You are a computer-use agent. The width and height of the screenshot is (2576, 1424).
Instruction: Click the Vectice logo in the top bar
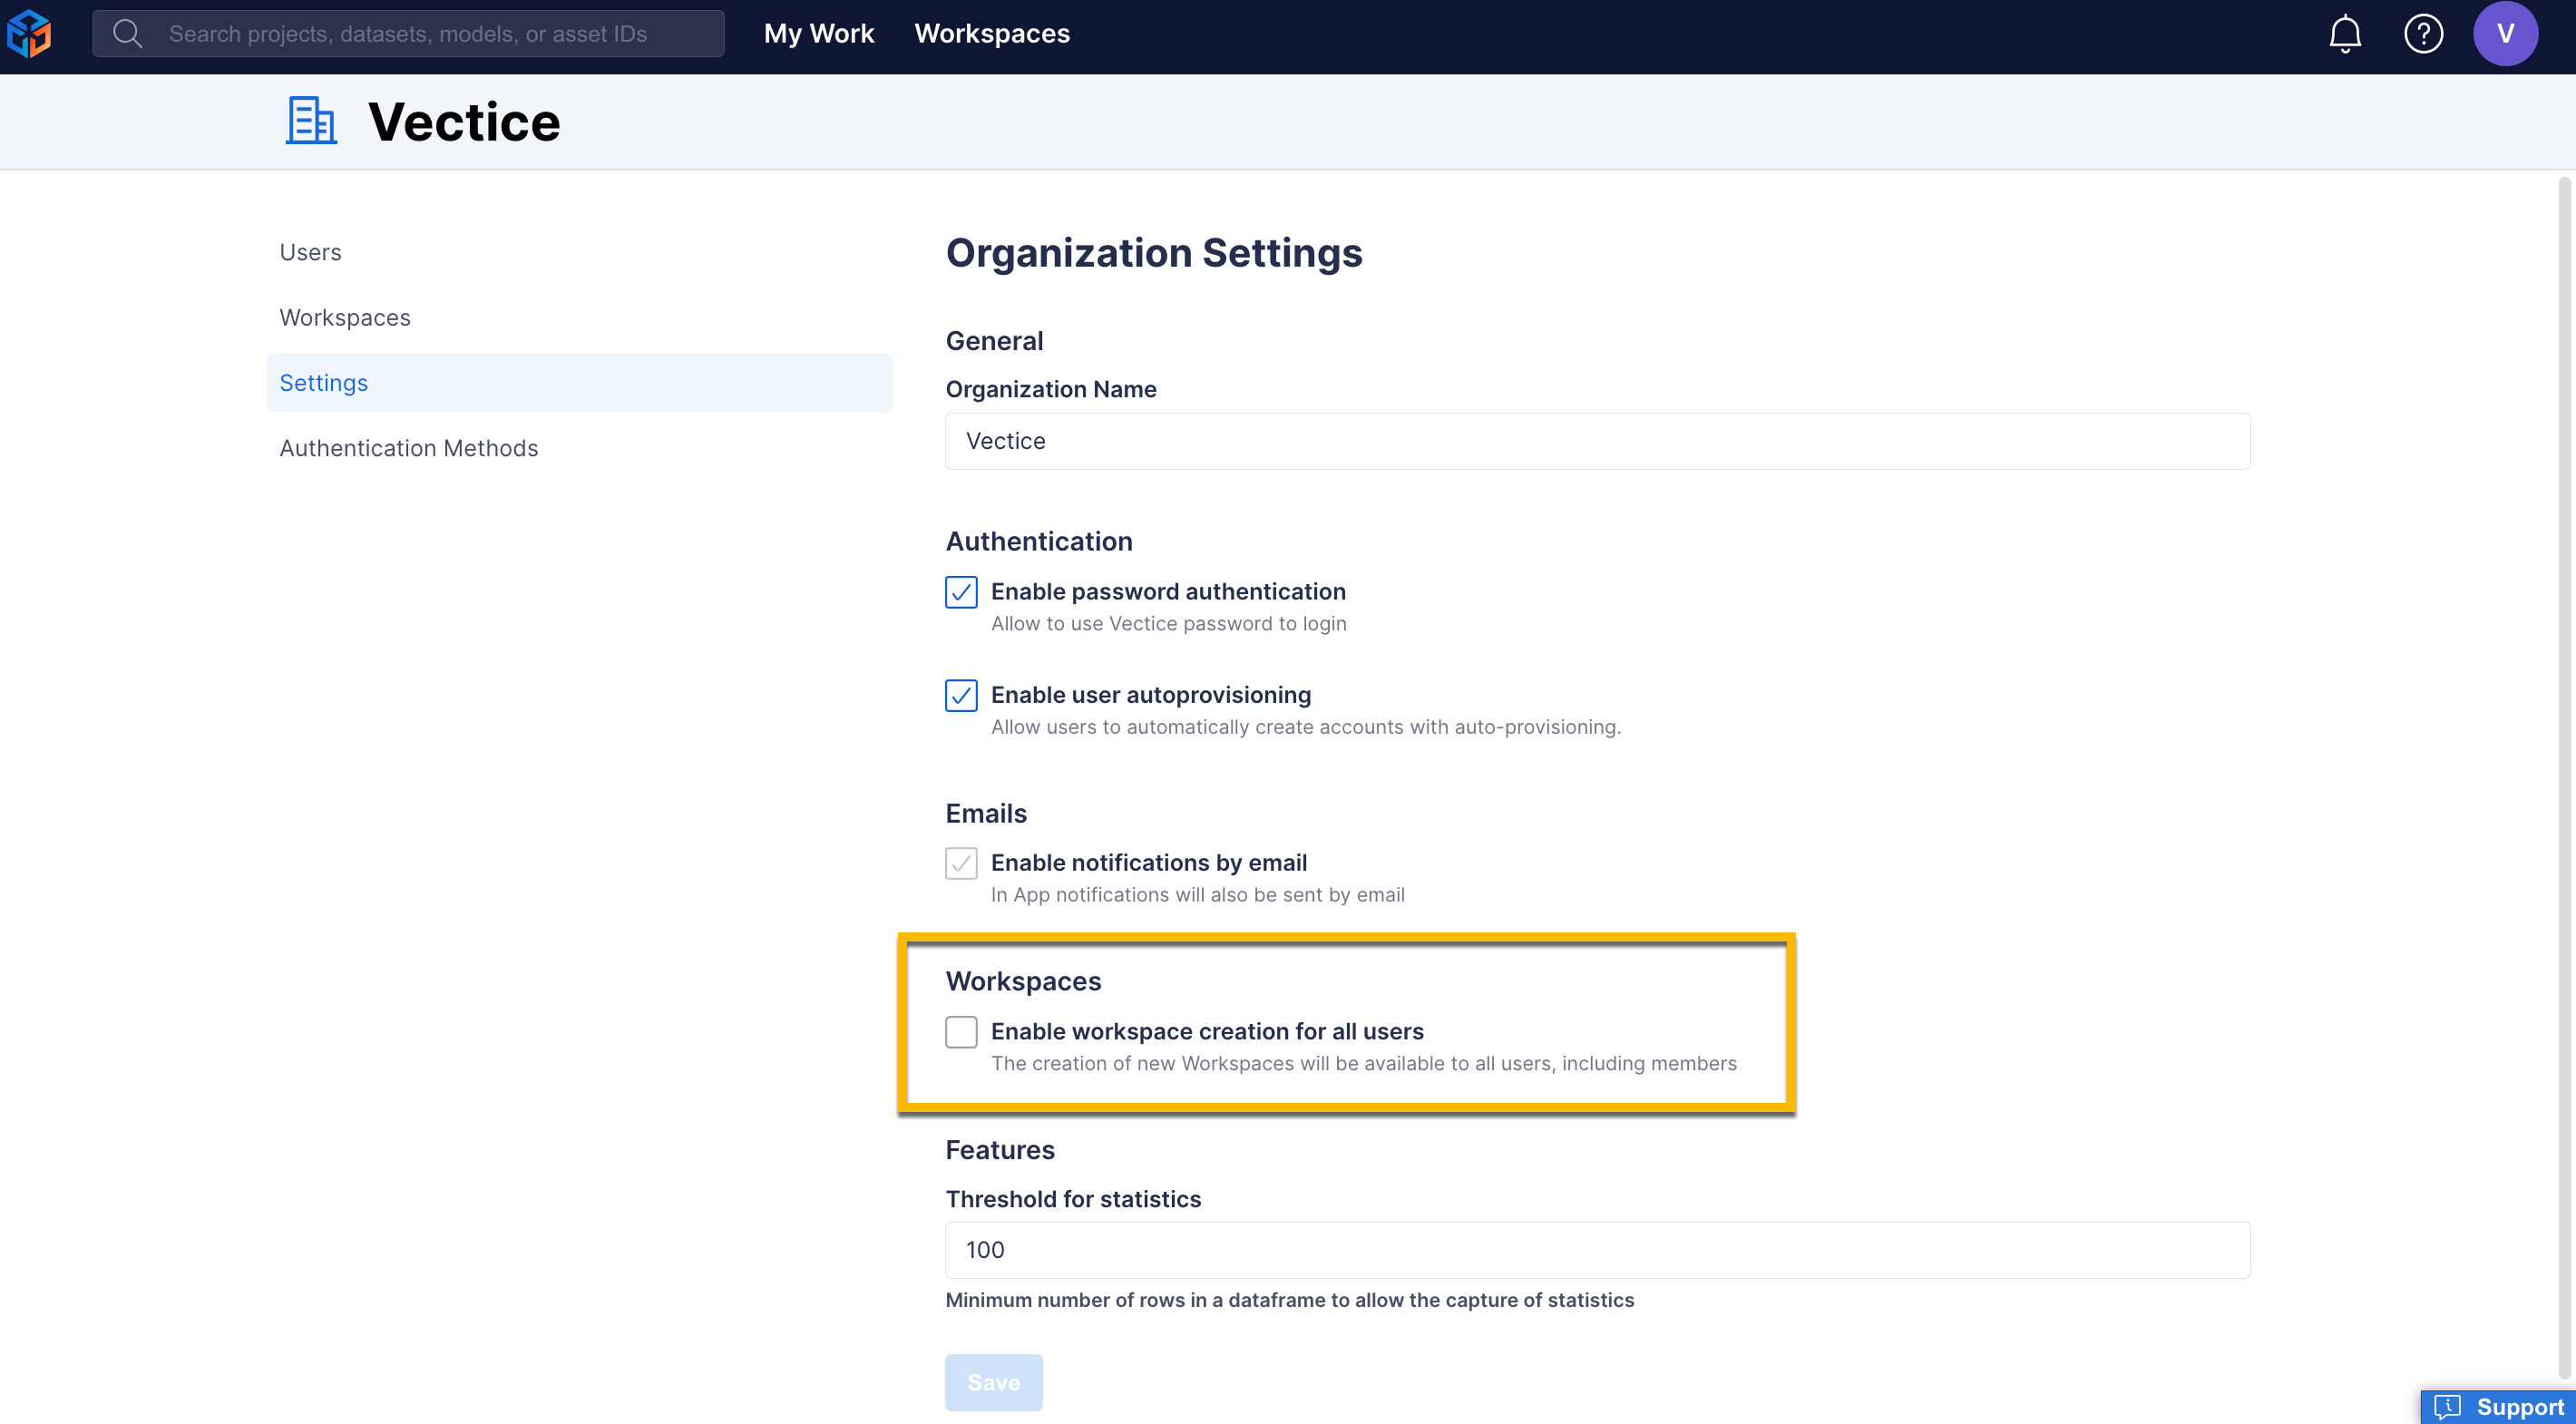[28, 33]
